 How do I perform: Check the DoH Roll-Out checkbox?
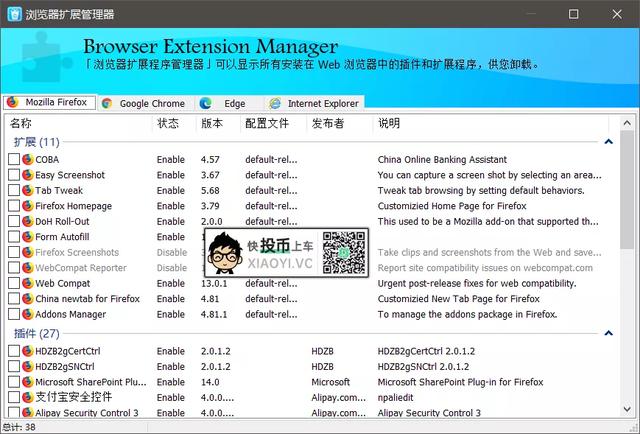point(14,221)
